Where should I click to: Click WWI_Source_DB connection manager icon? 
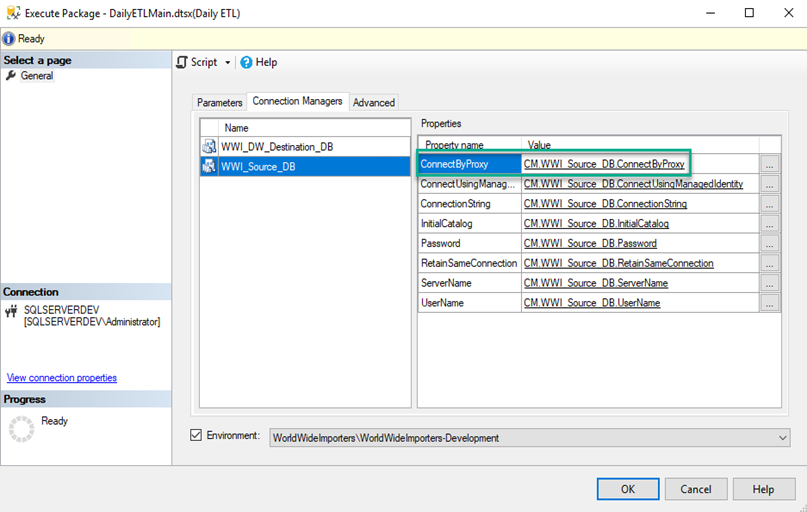[209, 167]
